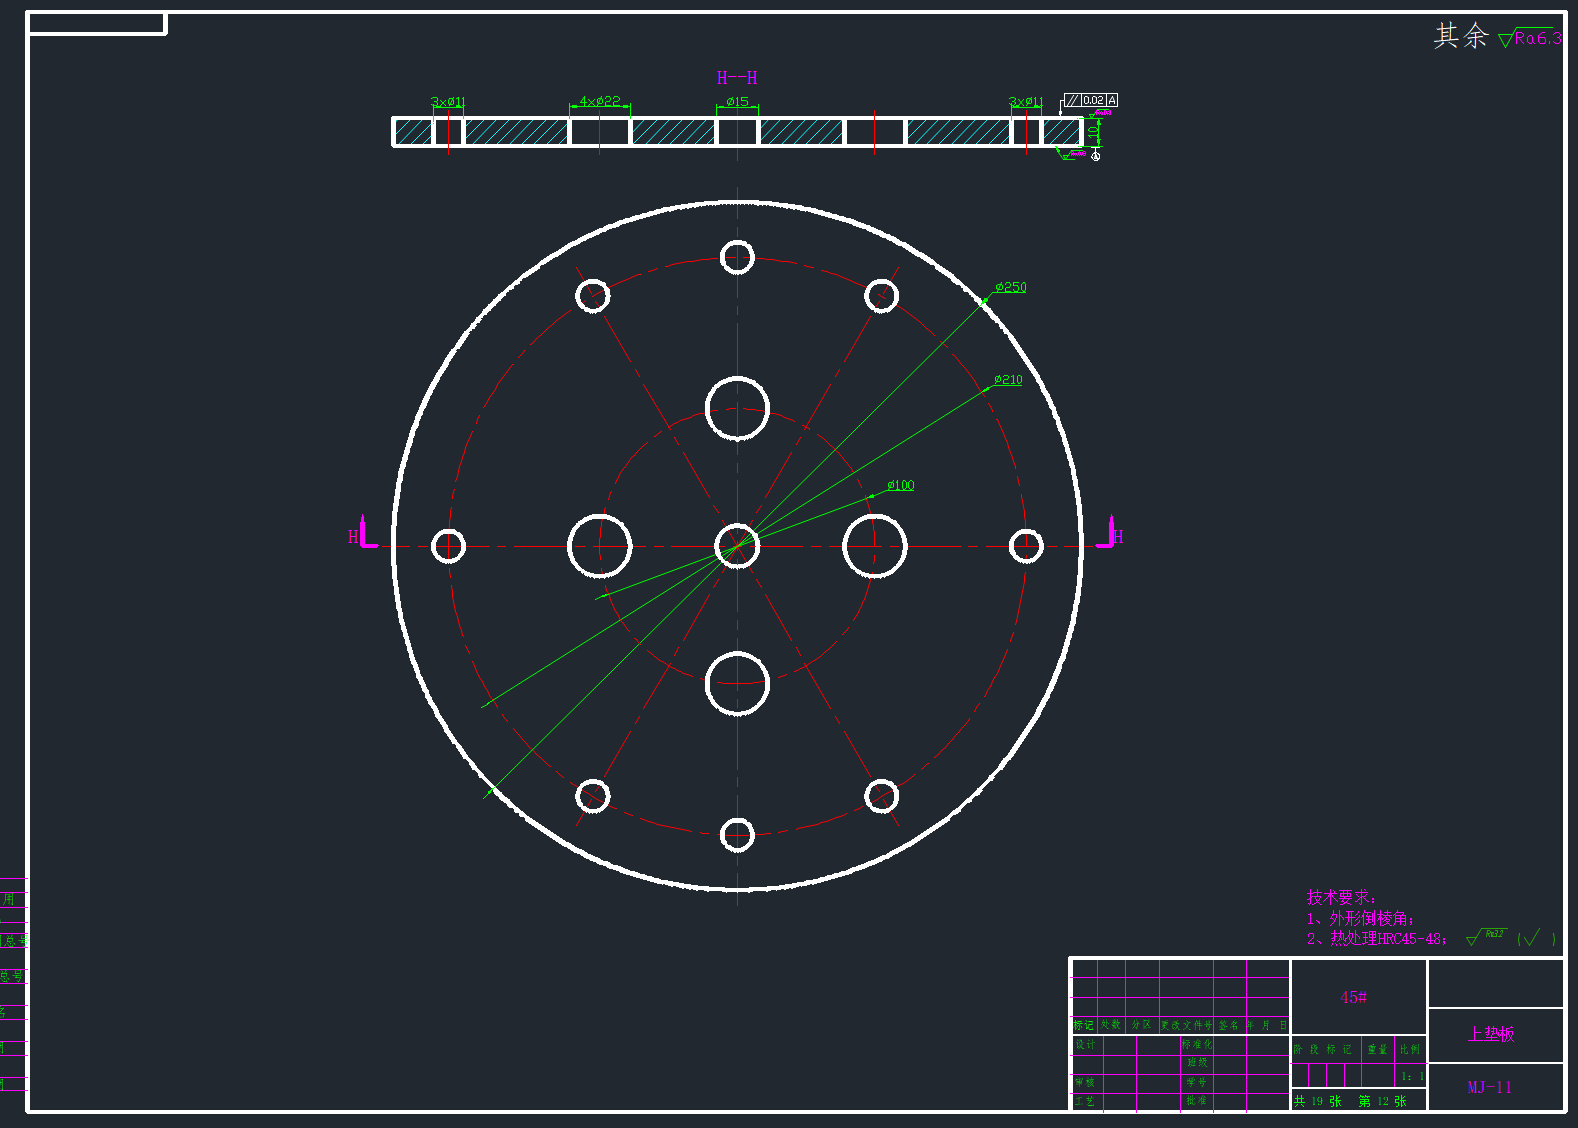Select the ø15 dimension in the section view

(x=737, y=101)
